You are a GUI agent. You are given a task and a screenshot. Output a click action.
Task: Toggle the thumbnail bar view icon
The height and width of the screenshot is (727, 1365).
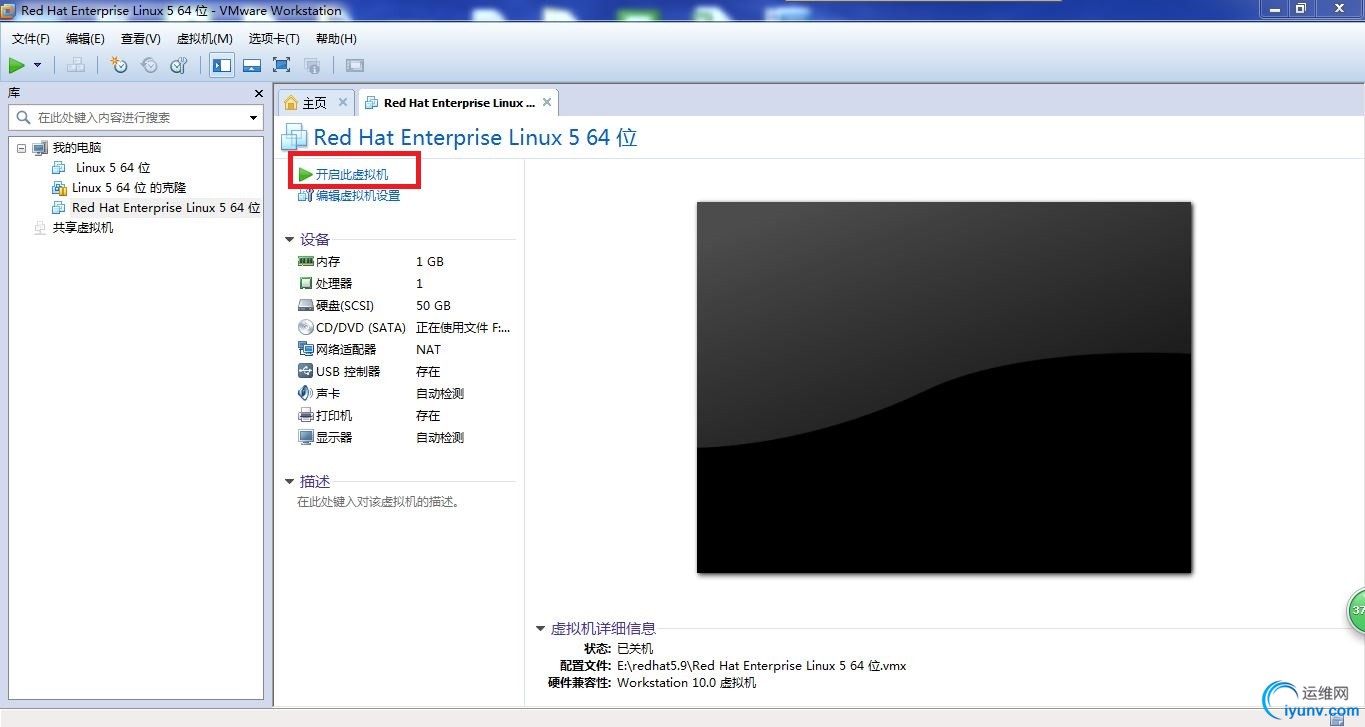252,66
